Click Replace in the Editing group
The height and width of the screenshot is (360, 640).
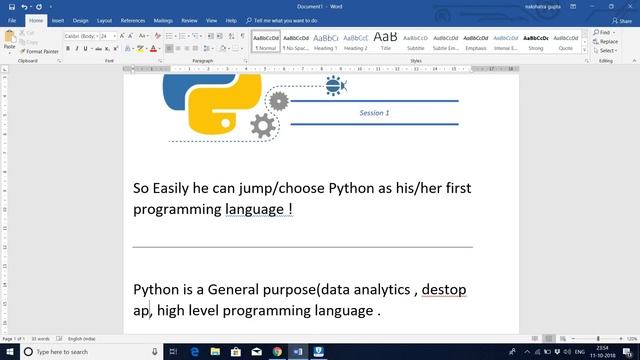(x=606, y=42)
